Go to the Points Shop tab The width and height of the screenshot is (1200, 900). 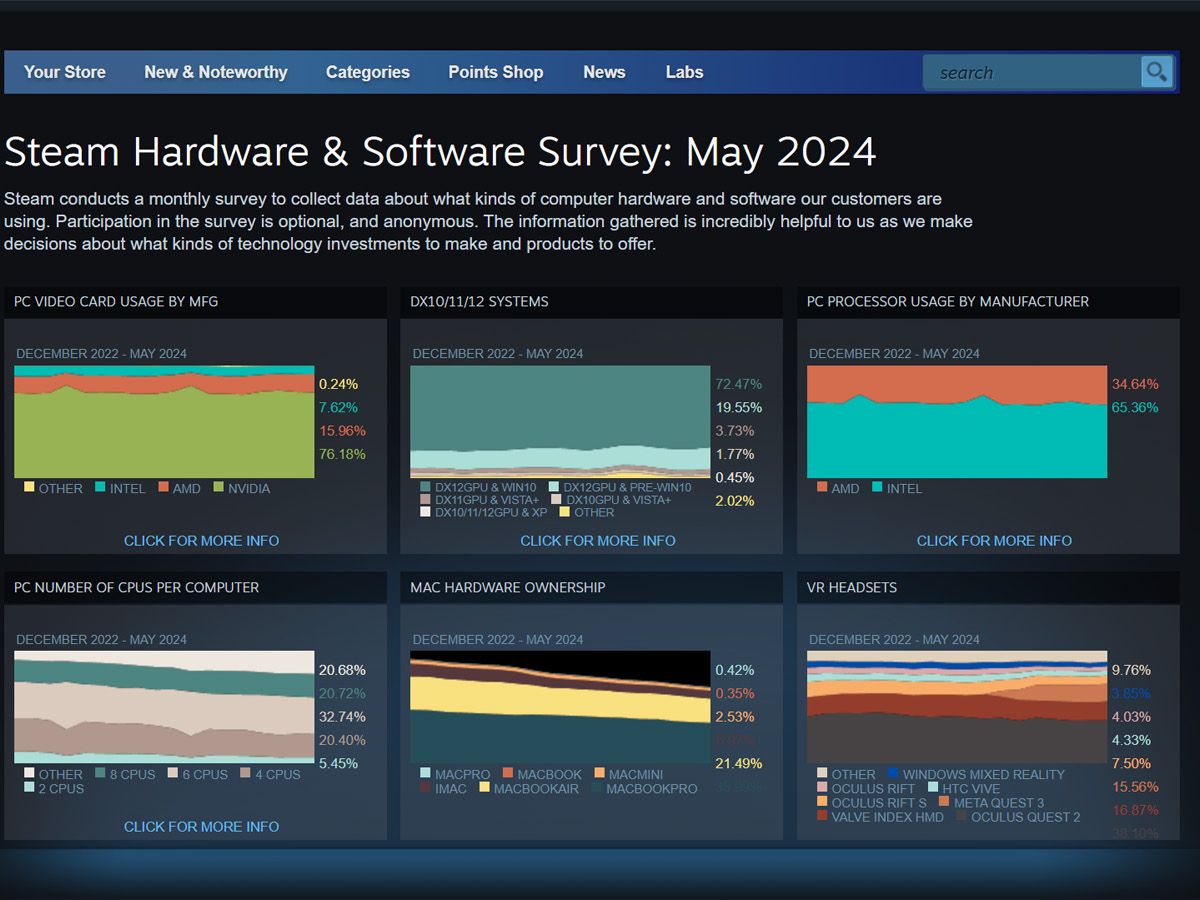tap(496, 72)
